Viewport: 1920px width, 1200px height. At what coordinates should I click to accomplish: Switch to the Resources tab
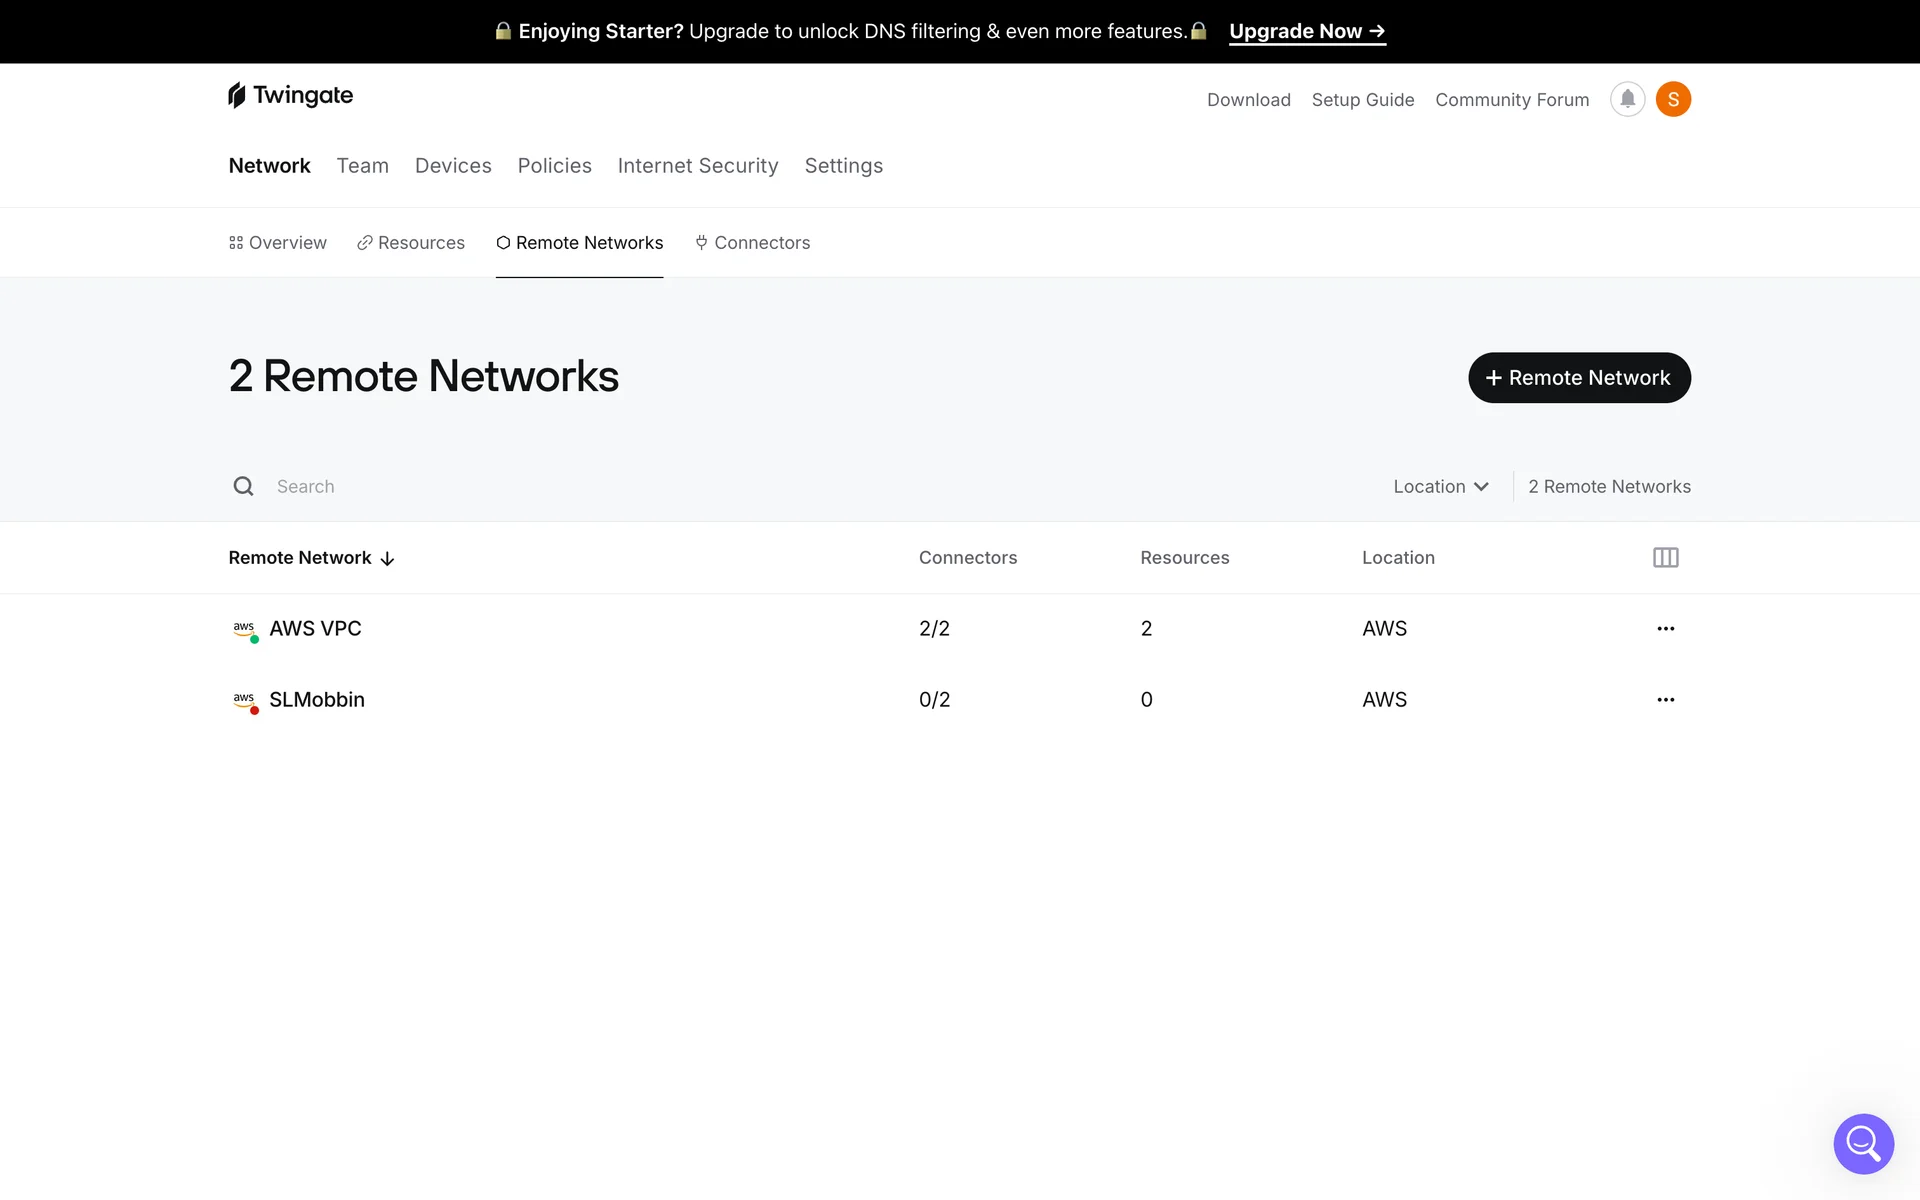click(x=411, y=243)
